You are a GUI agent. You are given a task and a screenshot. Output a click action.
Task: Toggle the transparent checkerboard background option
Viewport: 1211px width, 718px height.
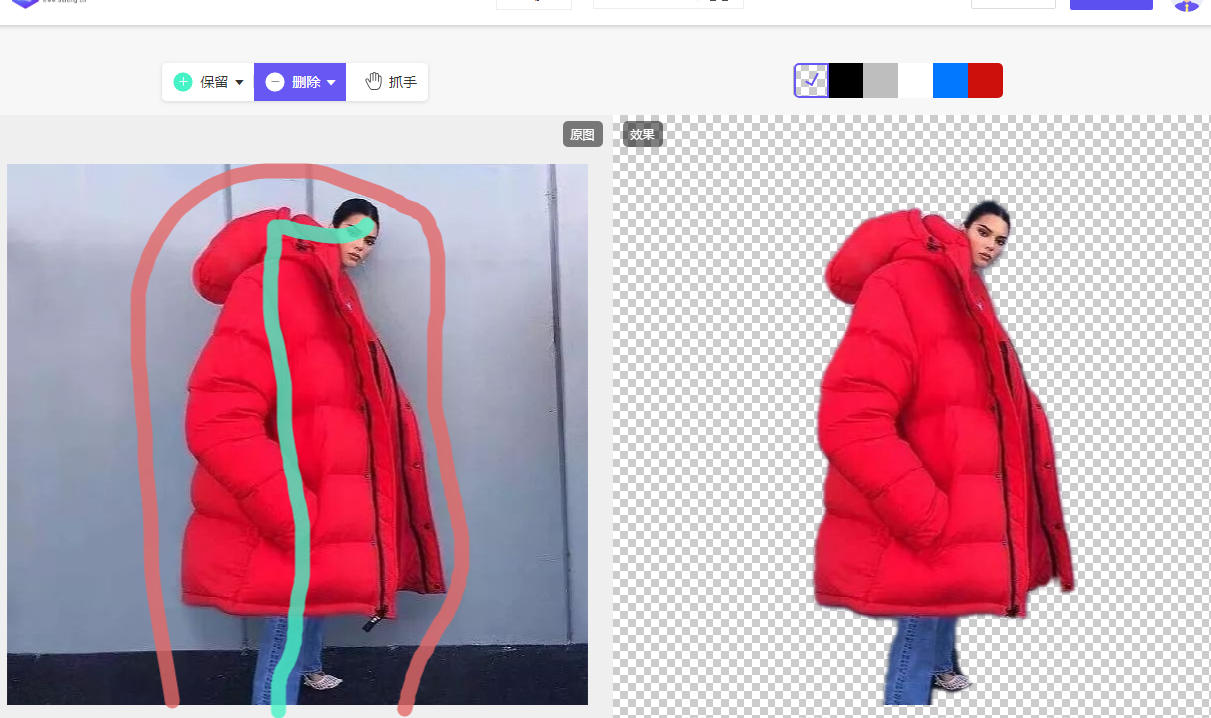(x=812, y=80)
